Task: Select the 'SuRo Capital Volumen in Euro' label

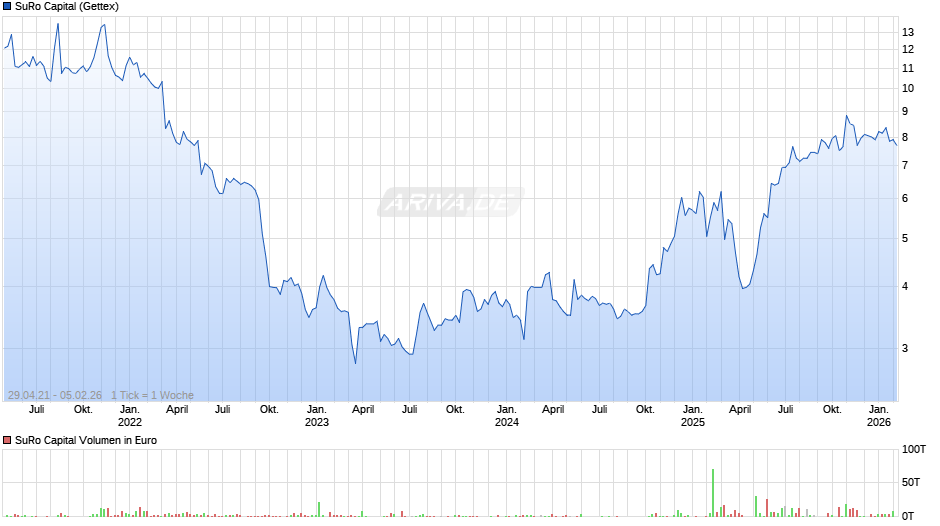Action: [x=86, y=440]
